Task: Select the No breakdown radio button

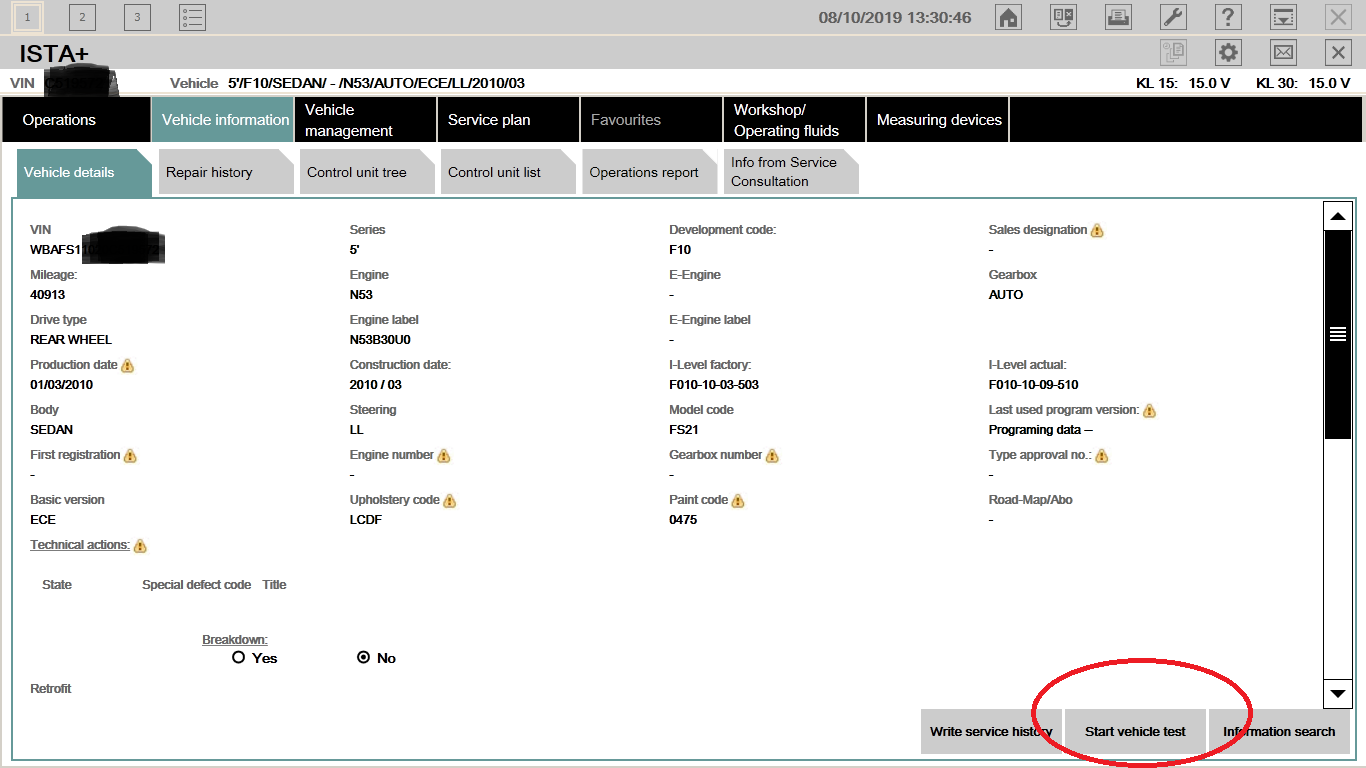Action: coord(364,658)
